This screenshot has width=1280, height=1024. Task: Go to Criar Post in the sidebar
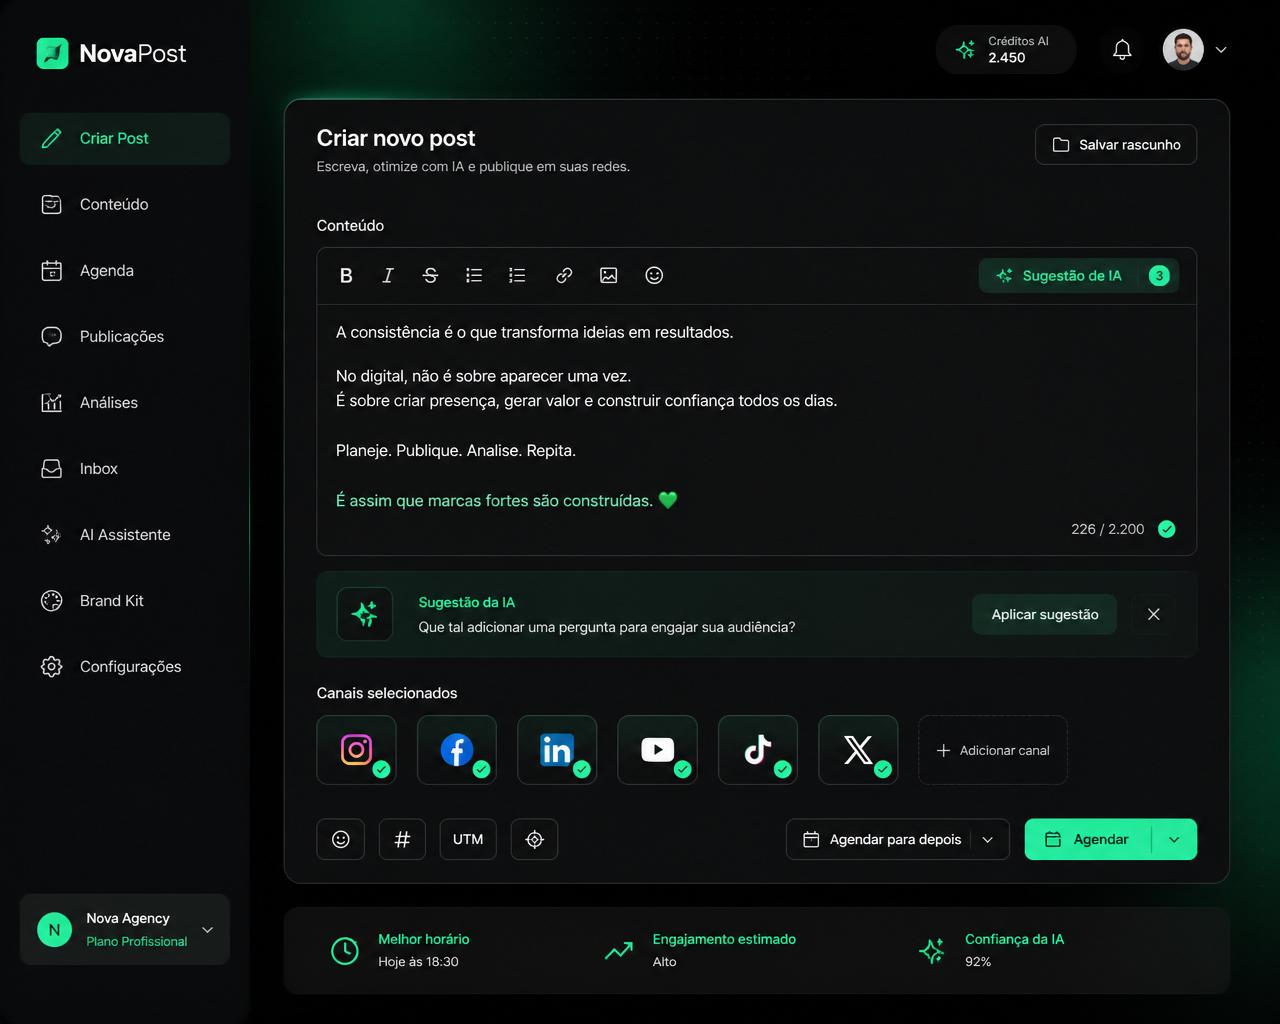125,138
